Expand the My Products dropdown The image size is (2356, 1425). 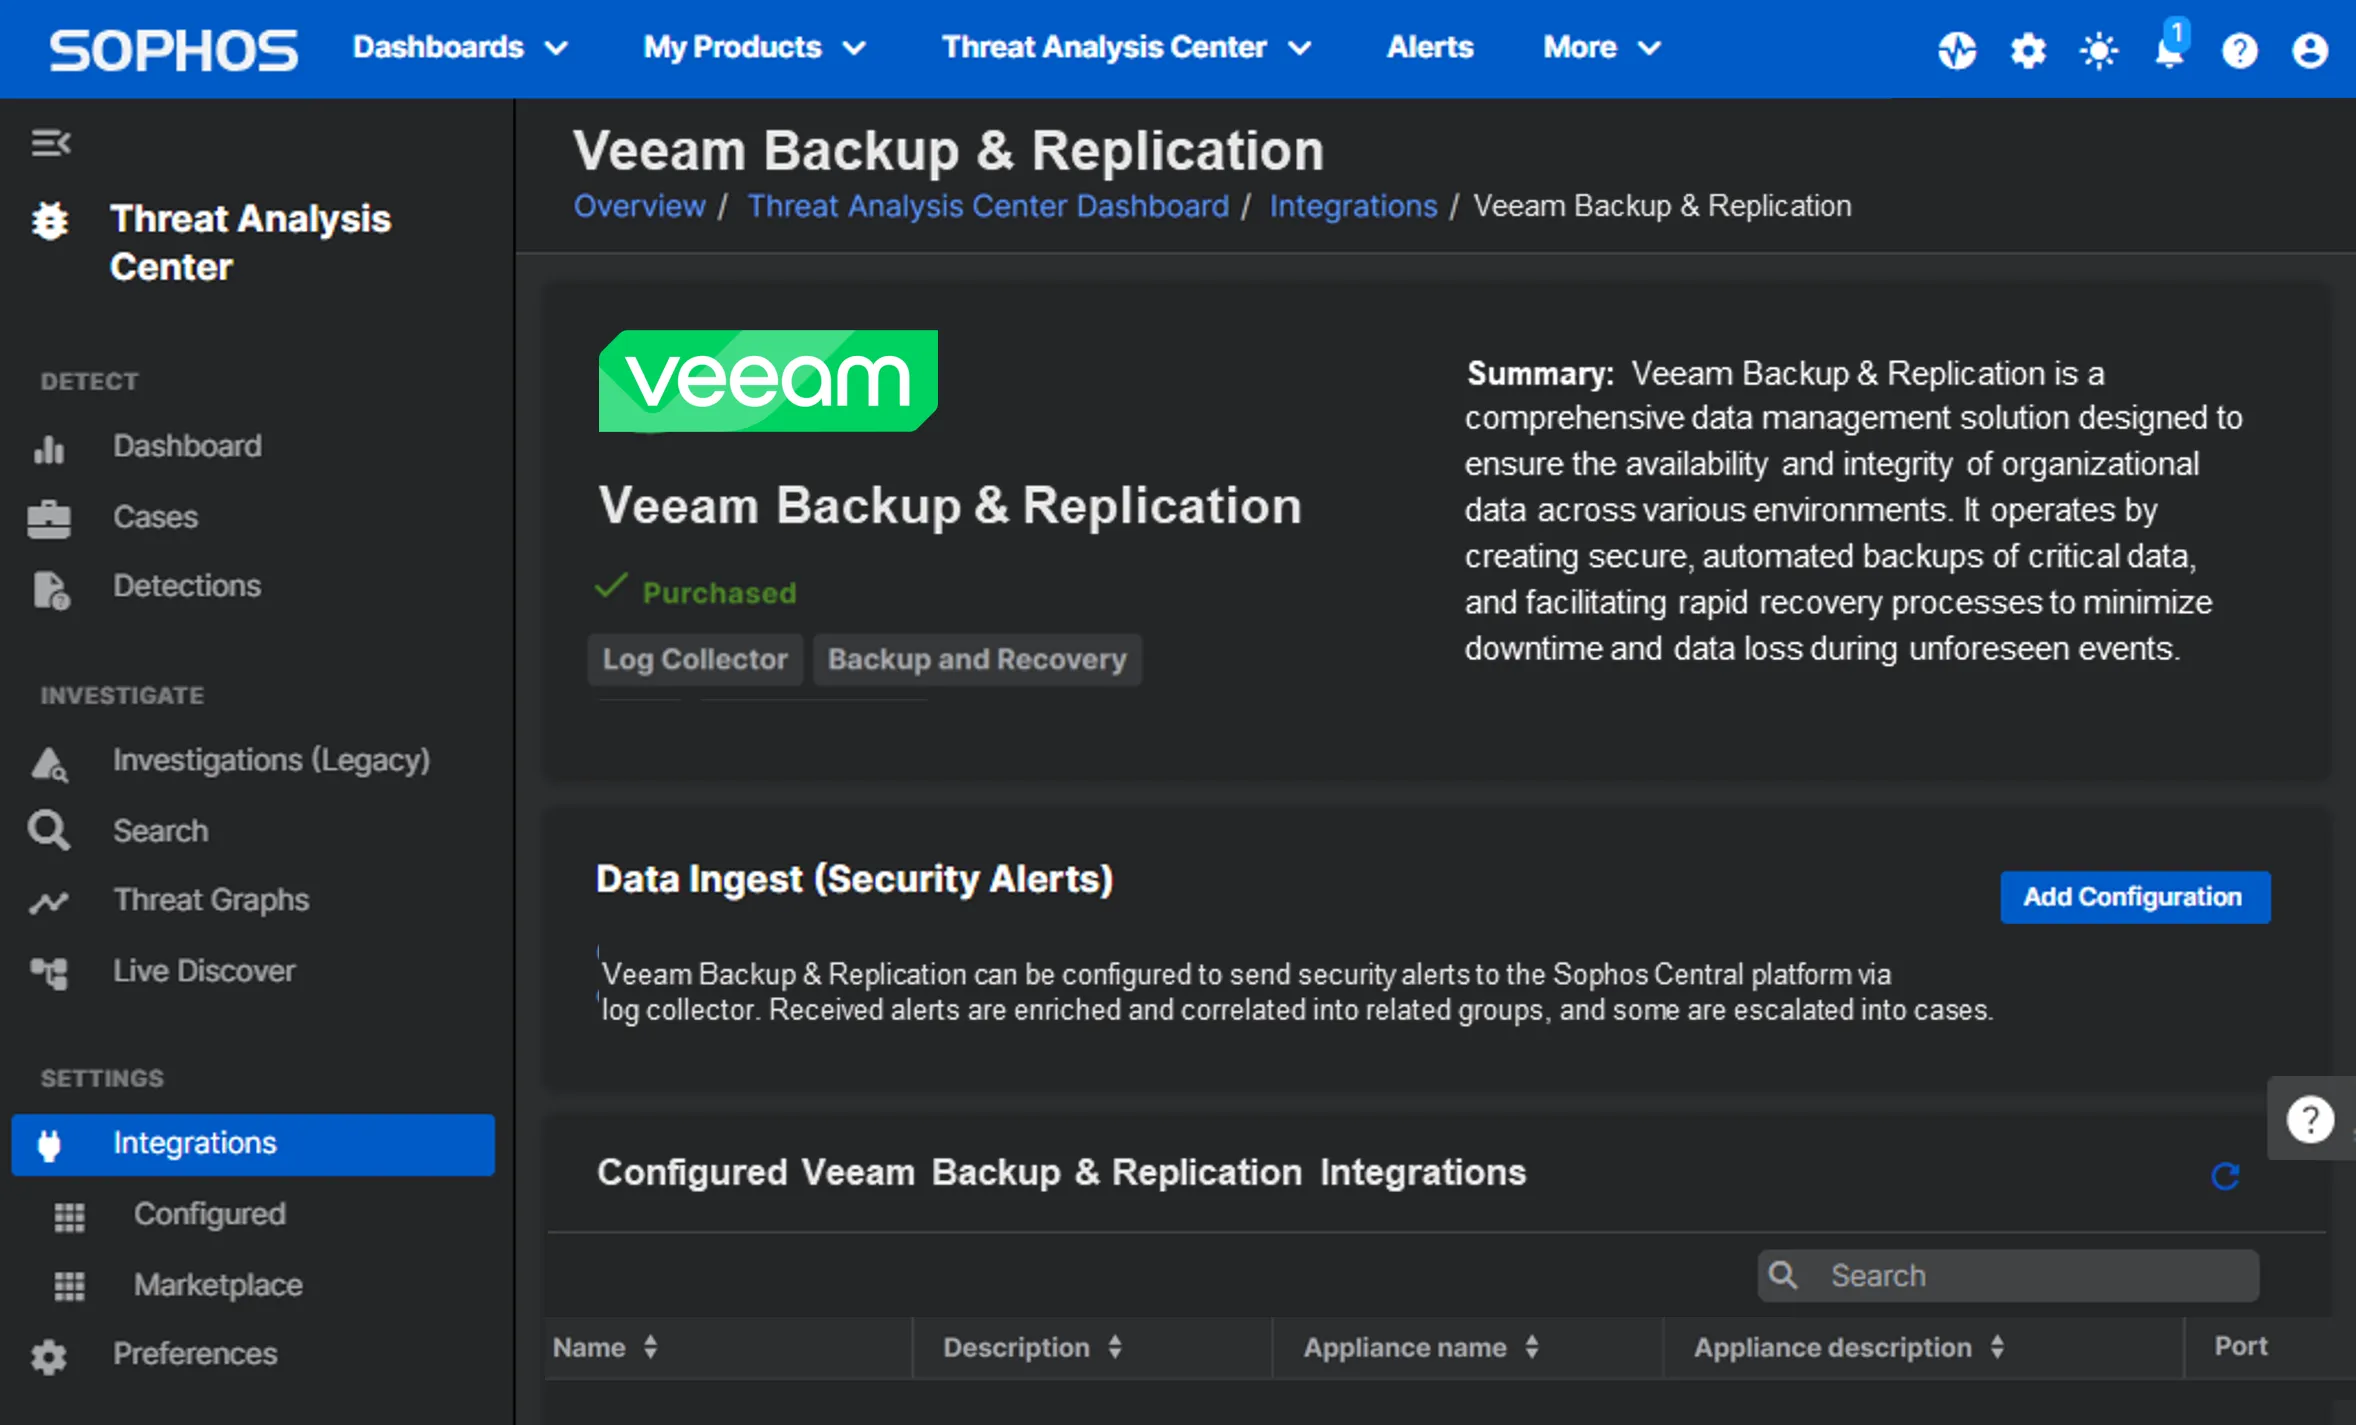(x=754, y=47)
